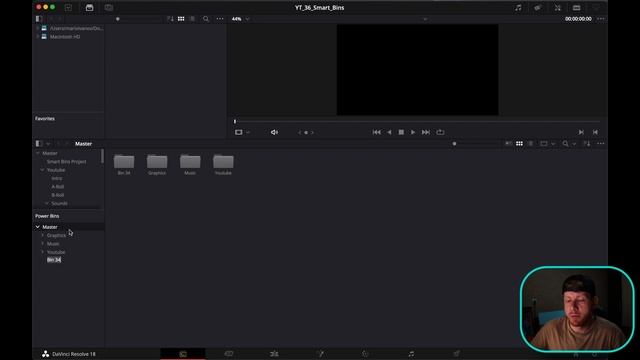Expand the Youtube power bin
This screenshot has width=640, height=360.
point(42,252)
